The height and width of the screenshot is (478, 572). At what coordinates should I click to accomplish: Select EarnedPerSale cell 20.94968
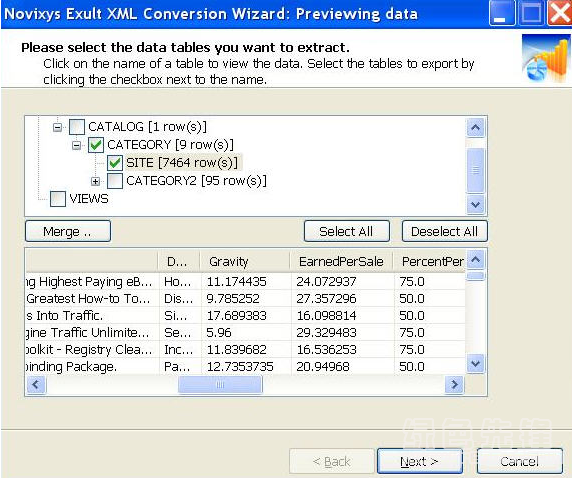click(x=343, y=366)
